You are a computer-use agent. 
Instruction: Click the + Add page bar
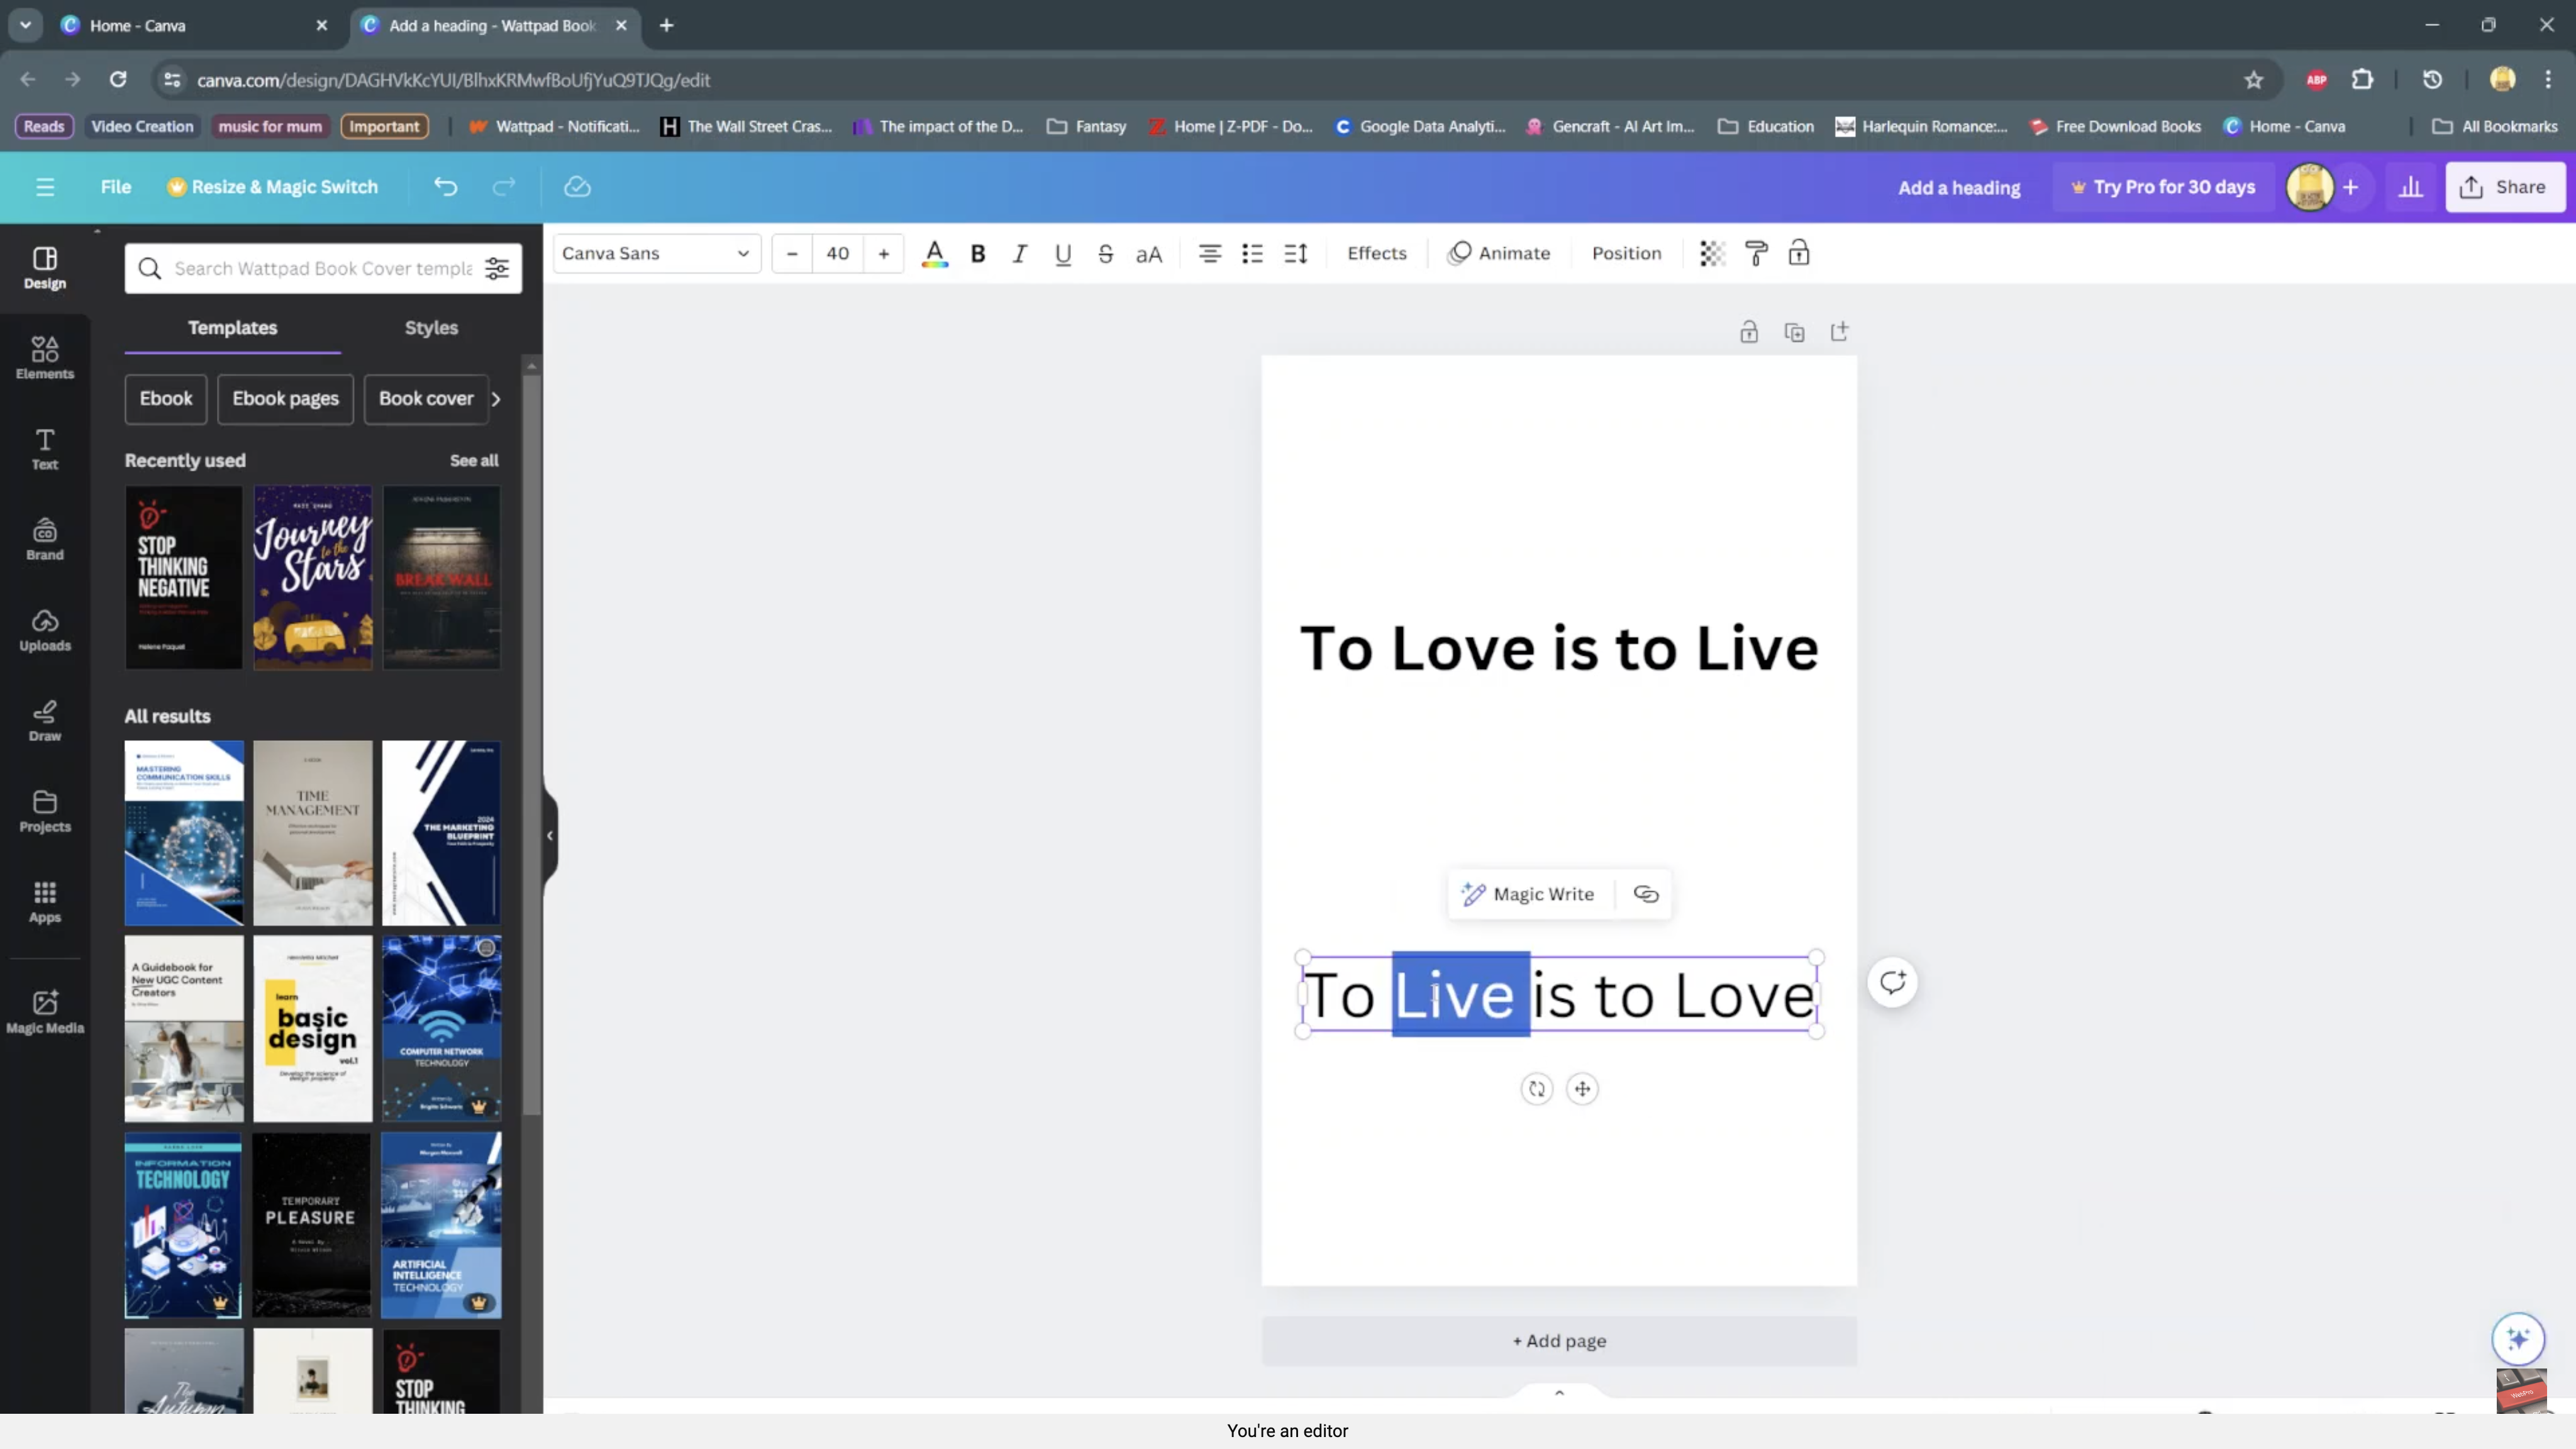(1559, 1341)
